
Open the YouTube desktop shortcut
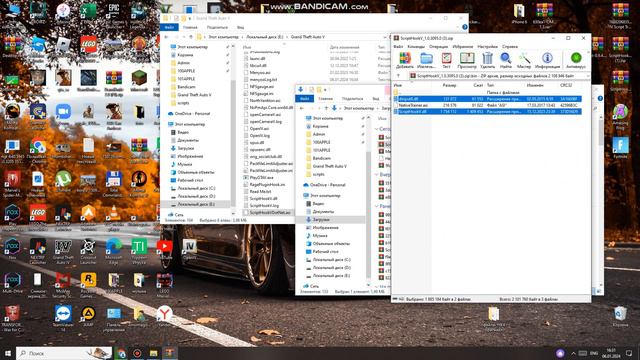click(x=164, y=249)
